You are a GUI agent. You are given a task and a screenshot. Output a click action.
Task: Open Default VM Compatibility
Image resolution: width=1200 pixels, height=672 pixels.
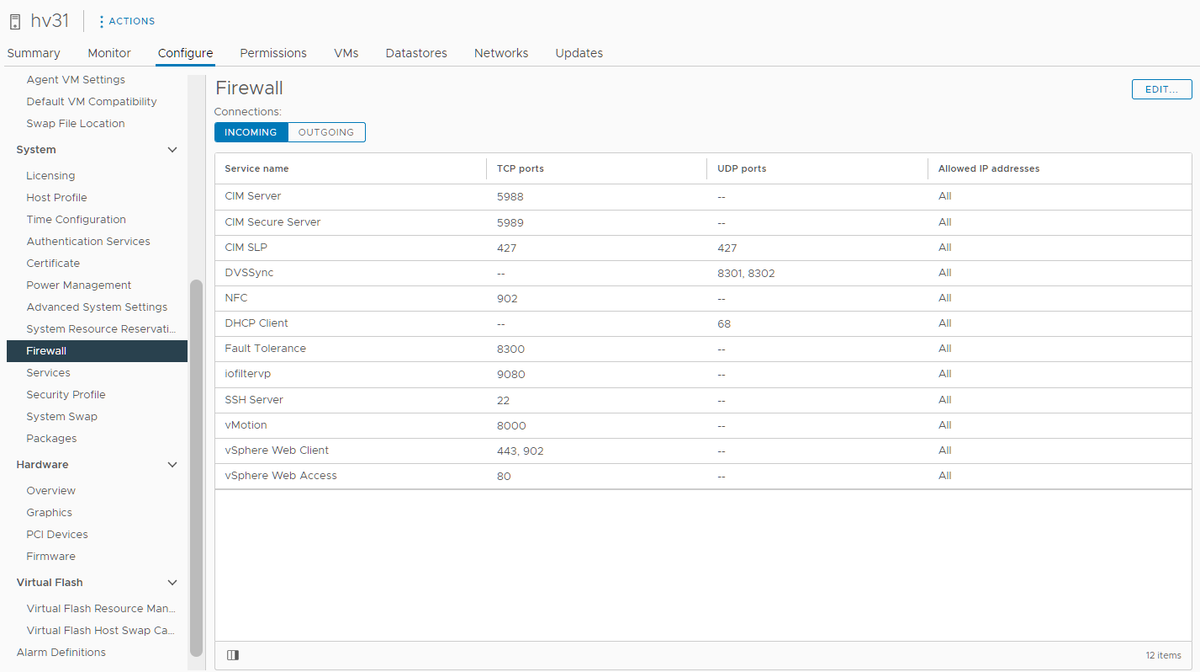(92, 102)
